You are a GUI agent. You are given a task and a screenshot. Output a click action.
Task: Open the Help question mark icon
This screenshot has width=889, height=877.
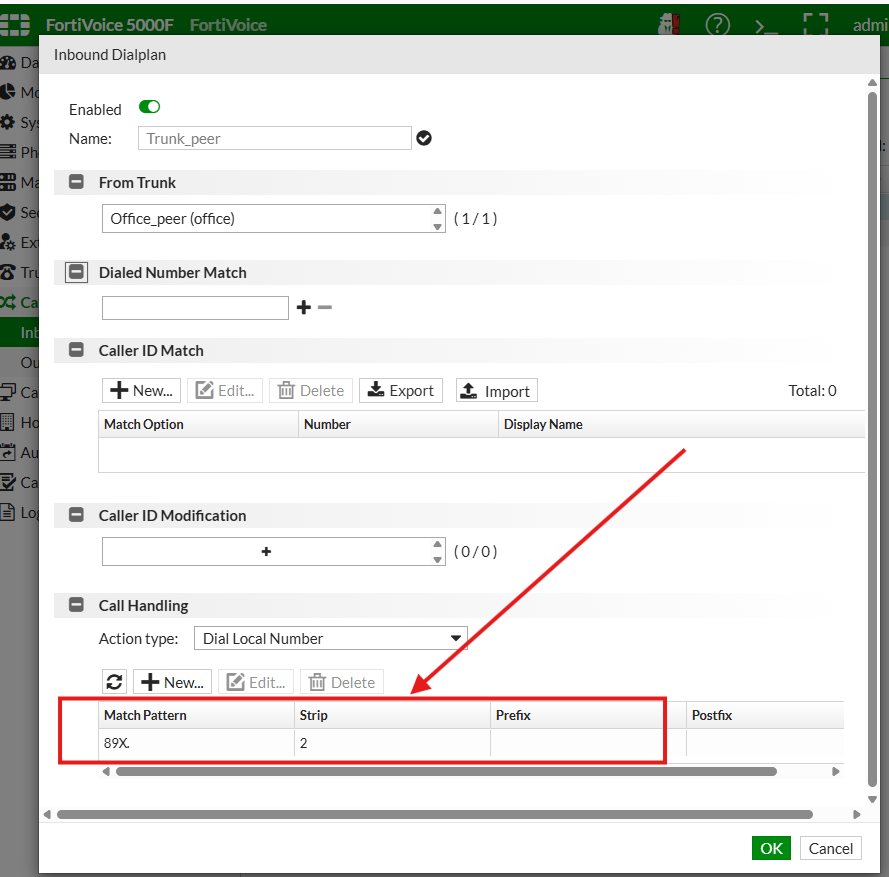click(717, 25)
